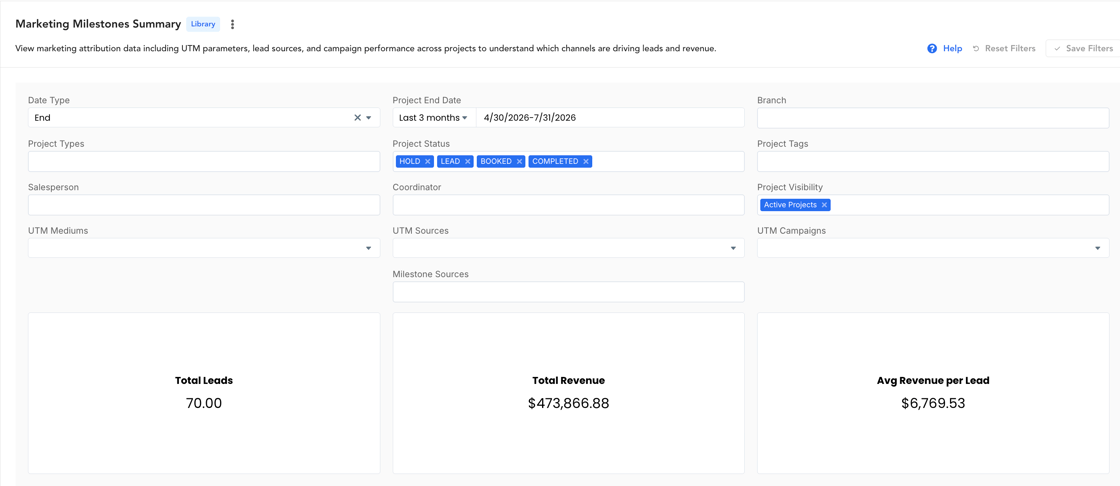Click the Marketing Milestones Summary title

[x=98, y=24]
